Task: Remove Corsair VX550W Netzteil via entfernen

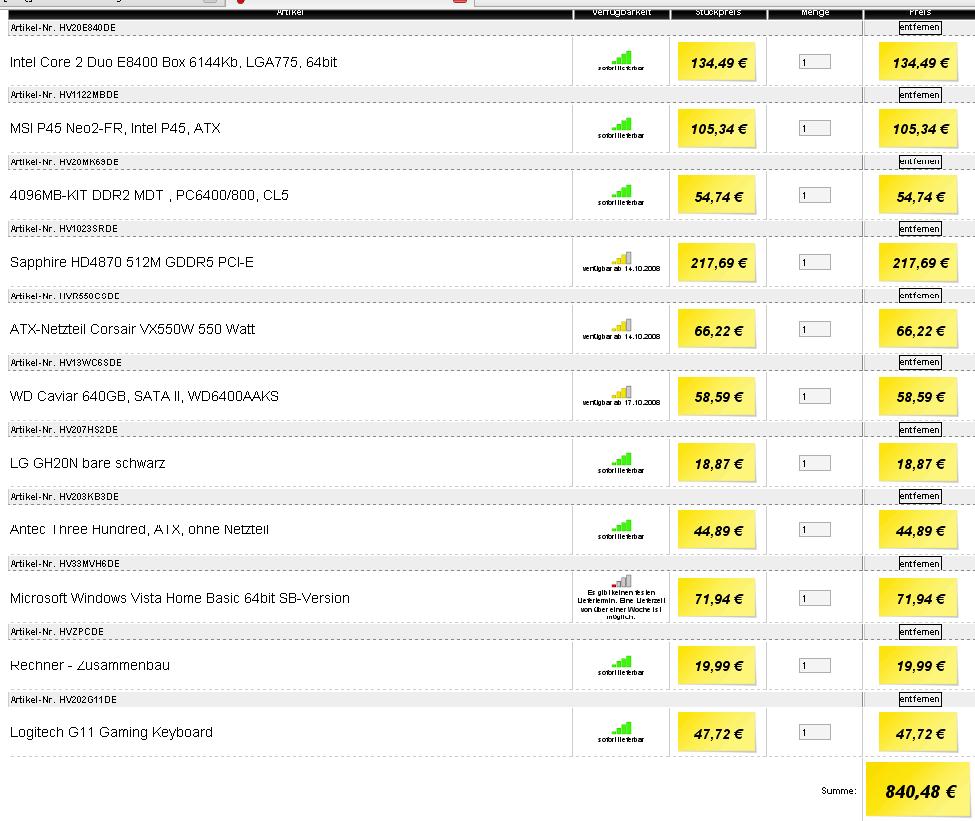Action: [920, 295]
